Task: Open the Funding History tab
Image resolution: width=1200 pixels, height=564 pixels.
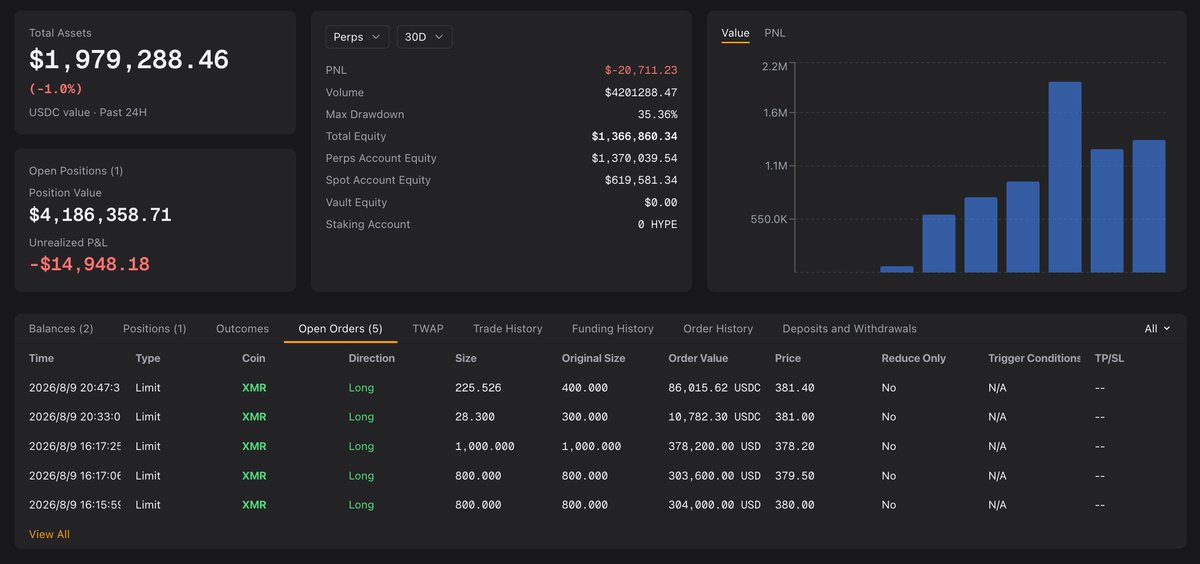Action: click(613, 328)
